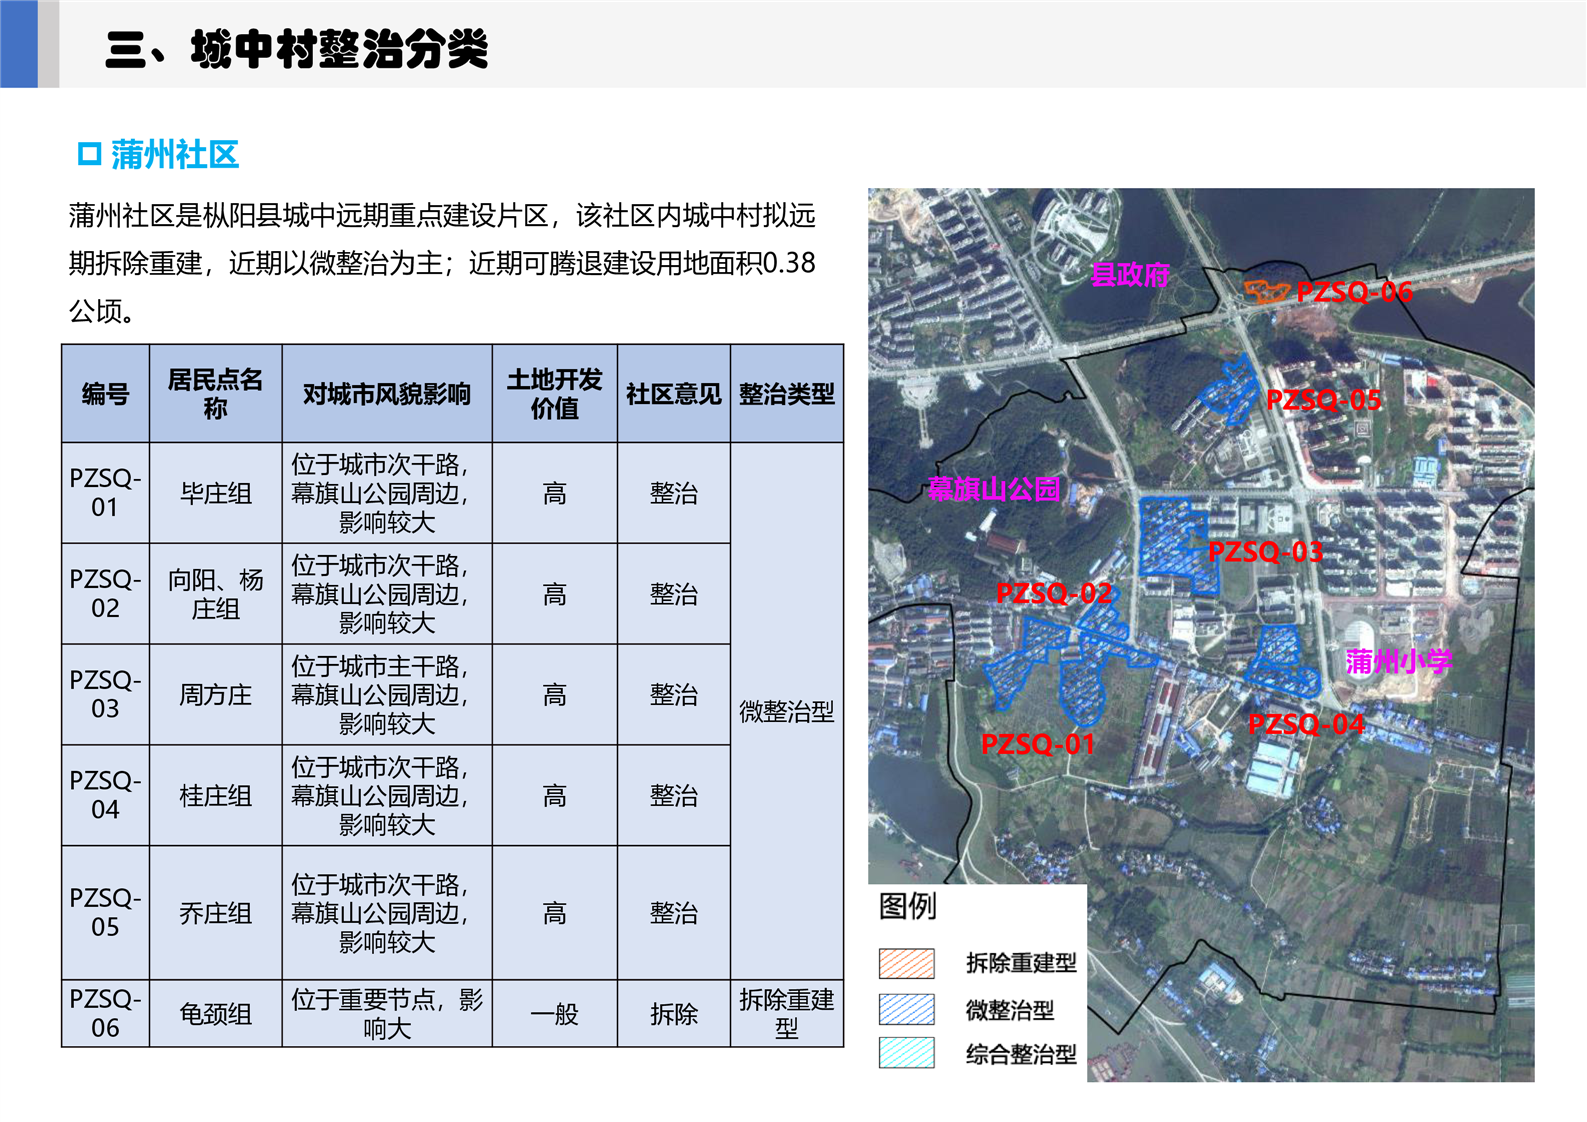The width and height of the screenshot is (1587, 1122).
Task: Click the 毕庄组 cell
Action: (216, 493)
